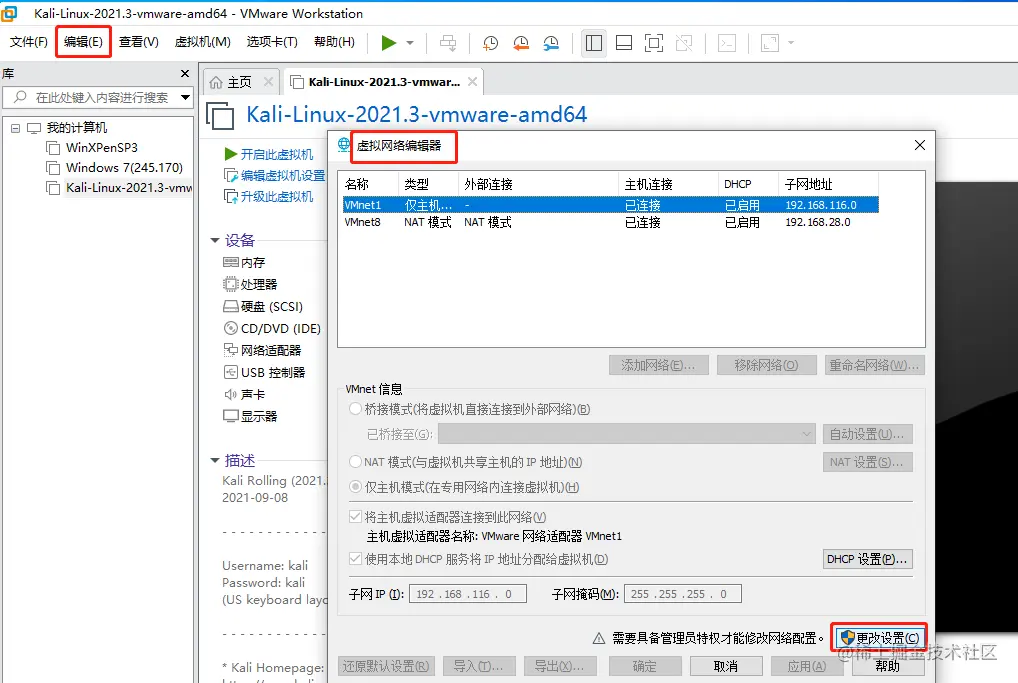Open the stretch display dropdown arrow
Viewport: 1018px width, 683px height.
point(791,43)
